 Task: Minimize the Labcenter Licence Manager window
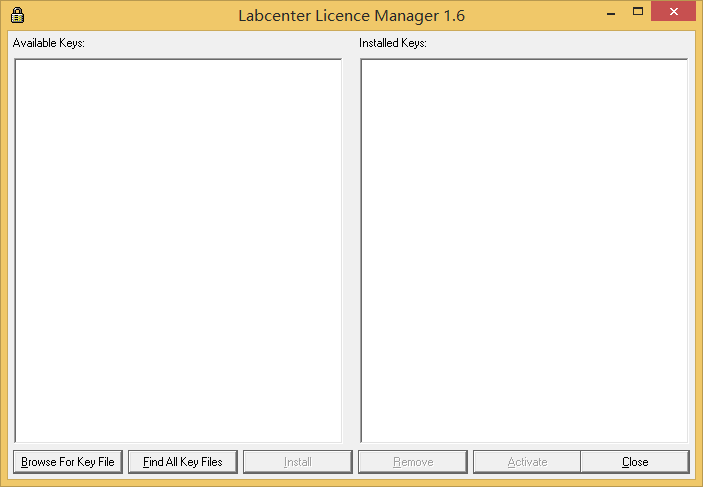tap(611, 12)
